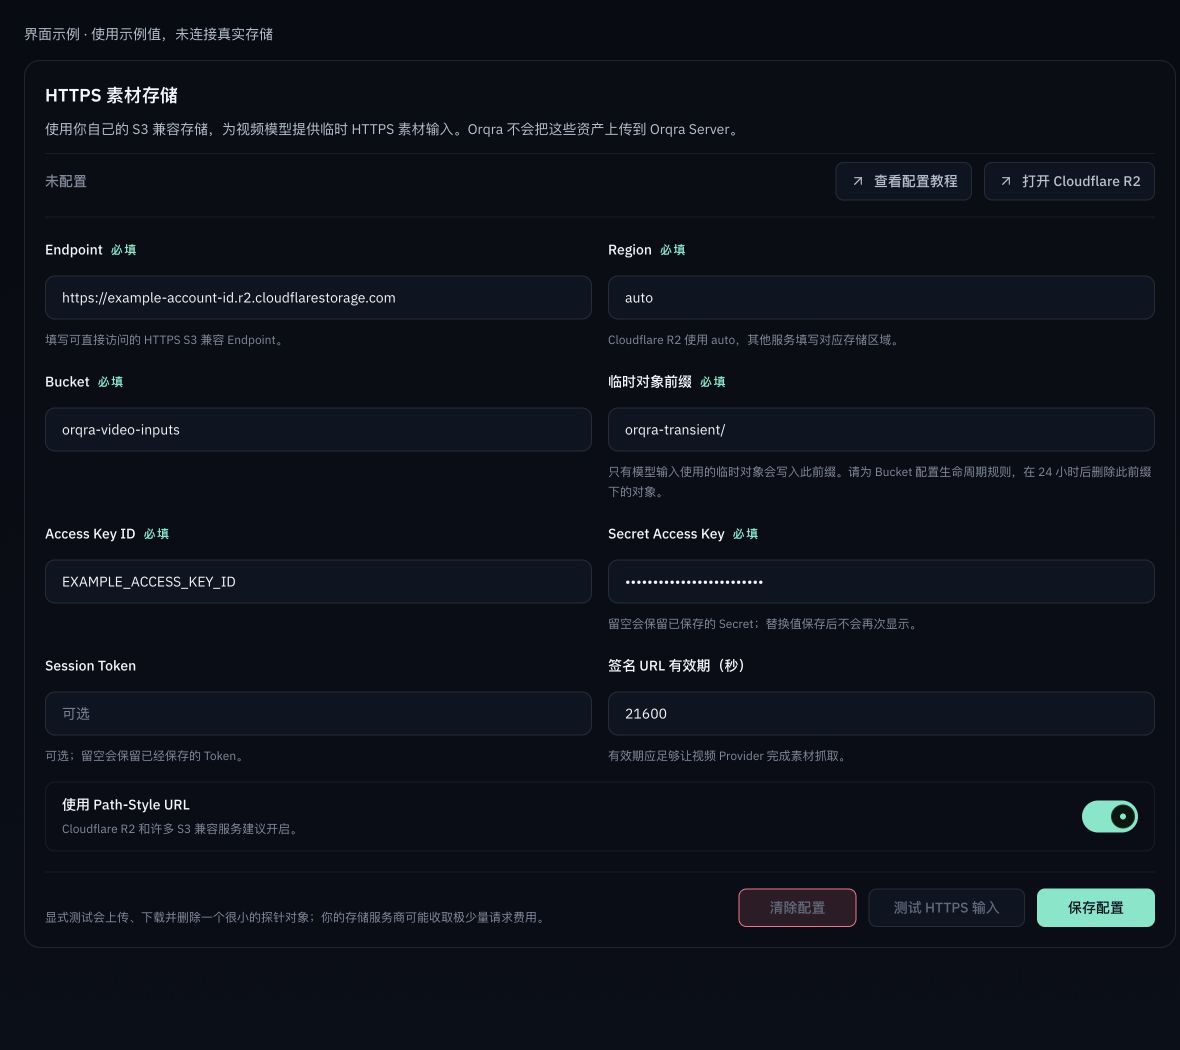Image resolution: width=1180 pixels, height=1050 pixels.
Task: Click the 未配置 status text
Action: click(x=65, y=181)
